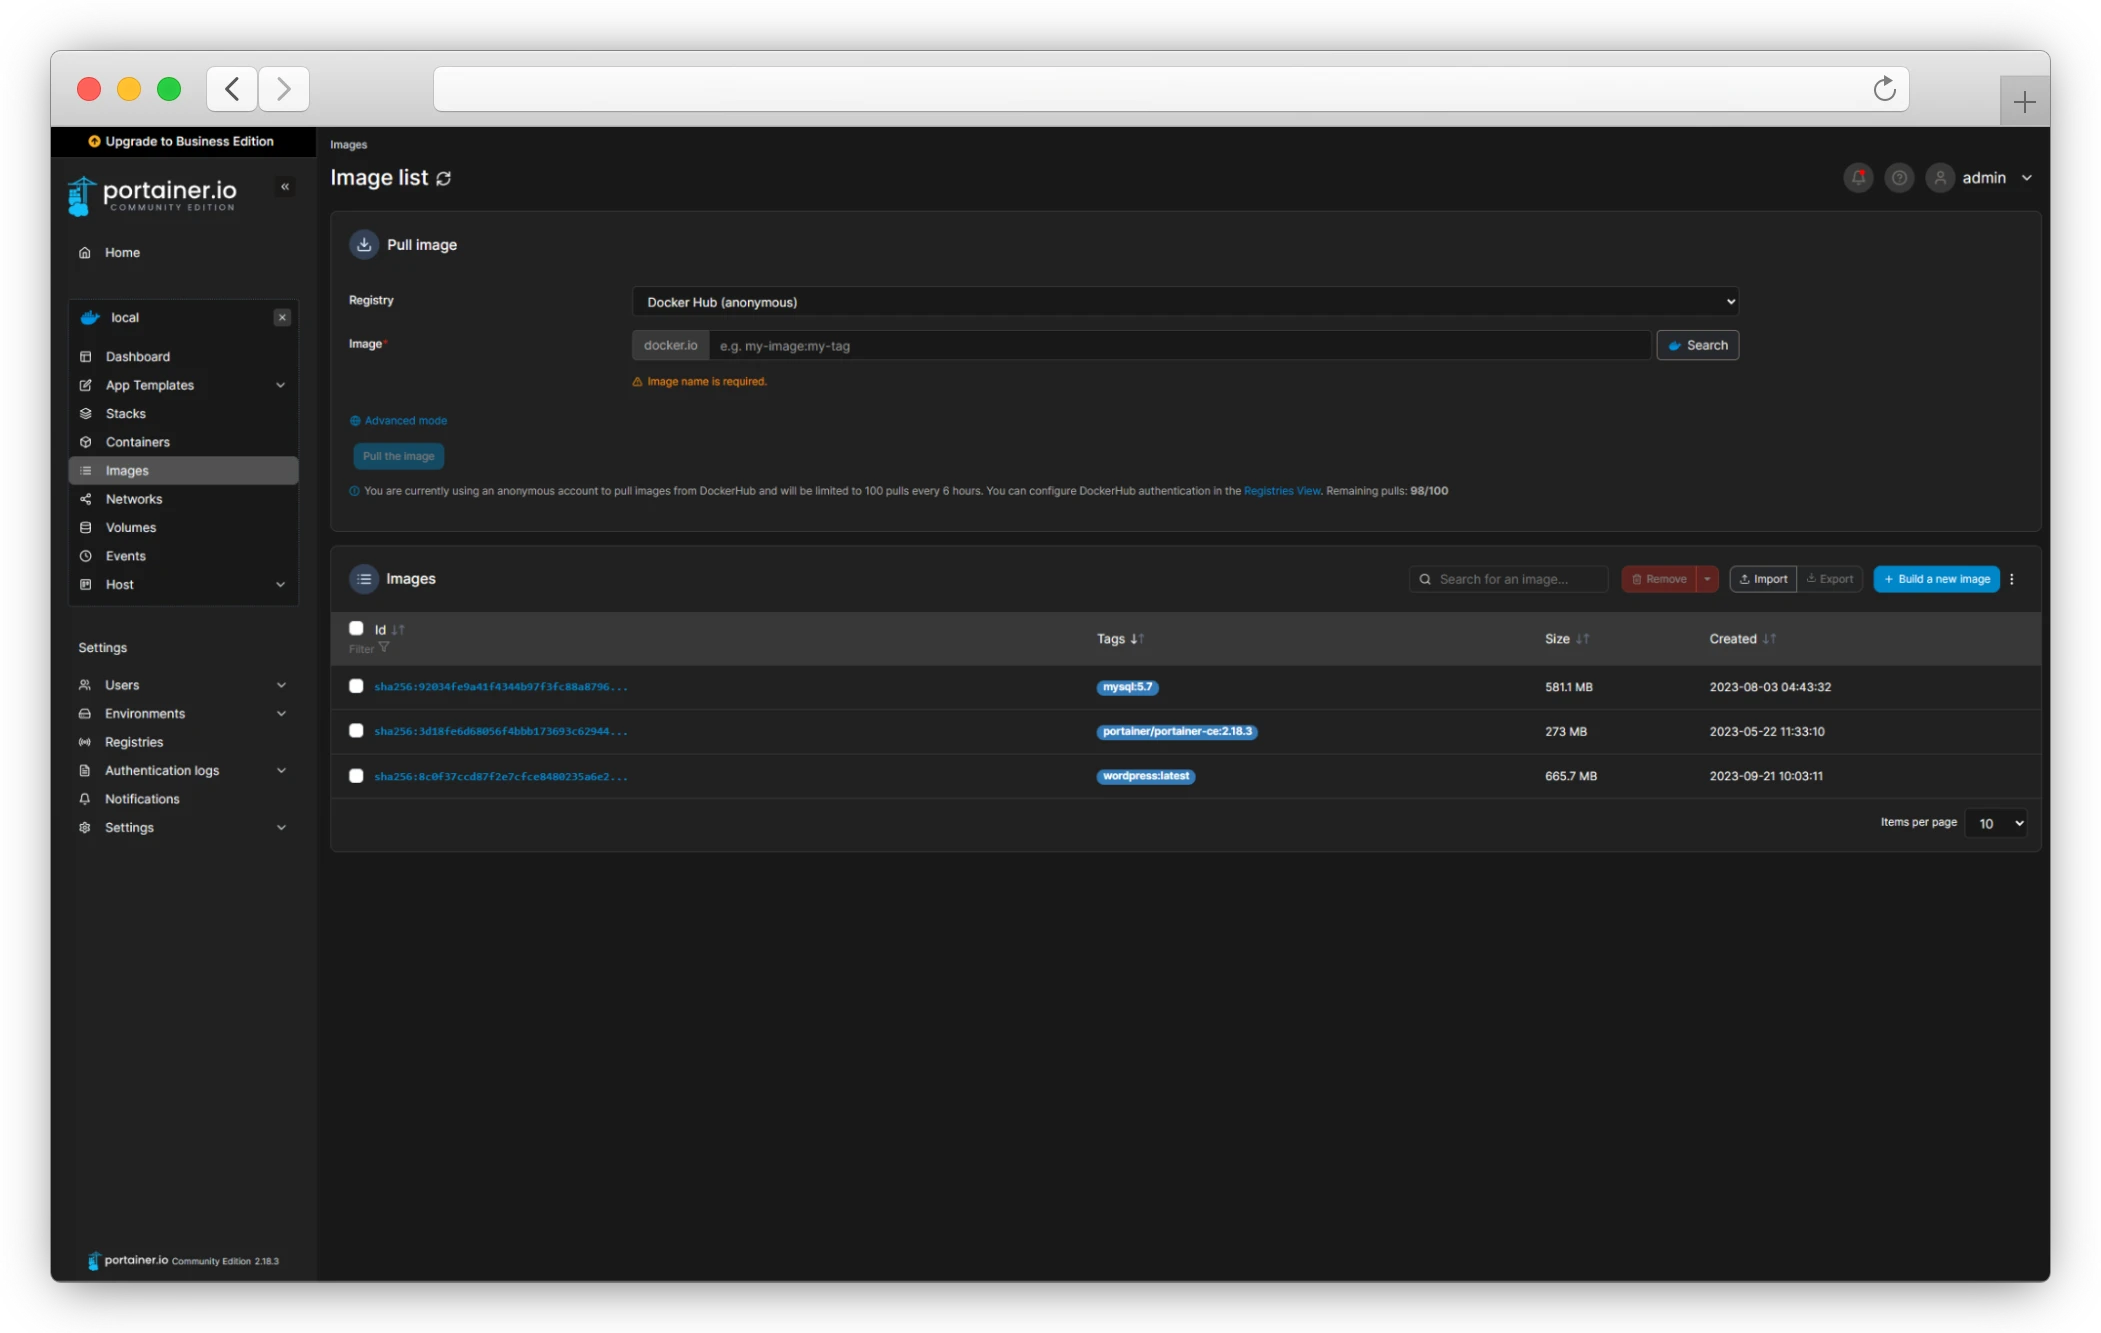Viewport: 2101px width, 1333px height.
Task: Open Containers in the sidebar
Action: (138, 442)
